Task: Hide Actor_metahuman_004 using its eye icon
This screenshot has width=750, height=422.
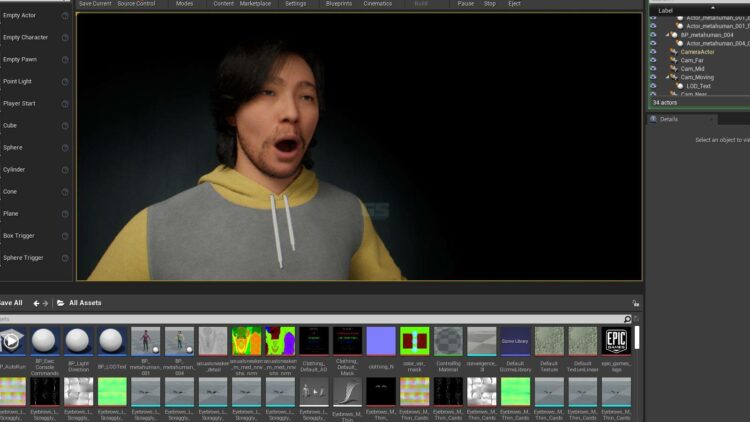Action: 653,43
